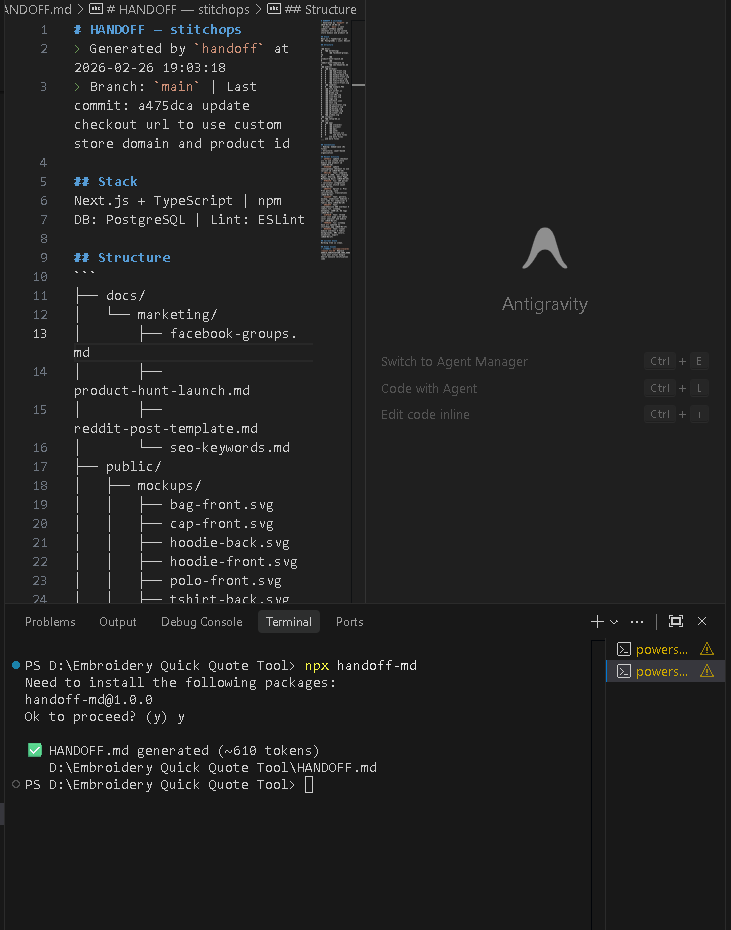Click the '## Stack' heading line
The image size is (731, 930).
point(106,181)
